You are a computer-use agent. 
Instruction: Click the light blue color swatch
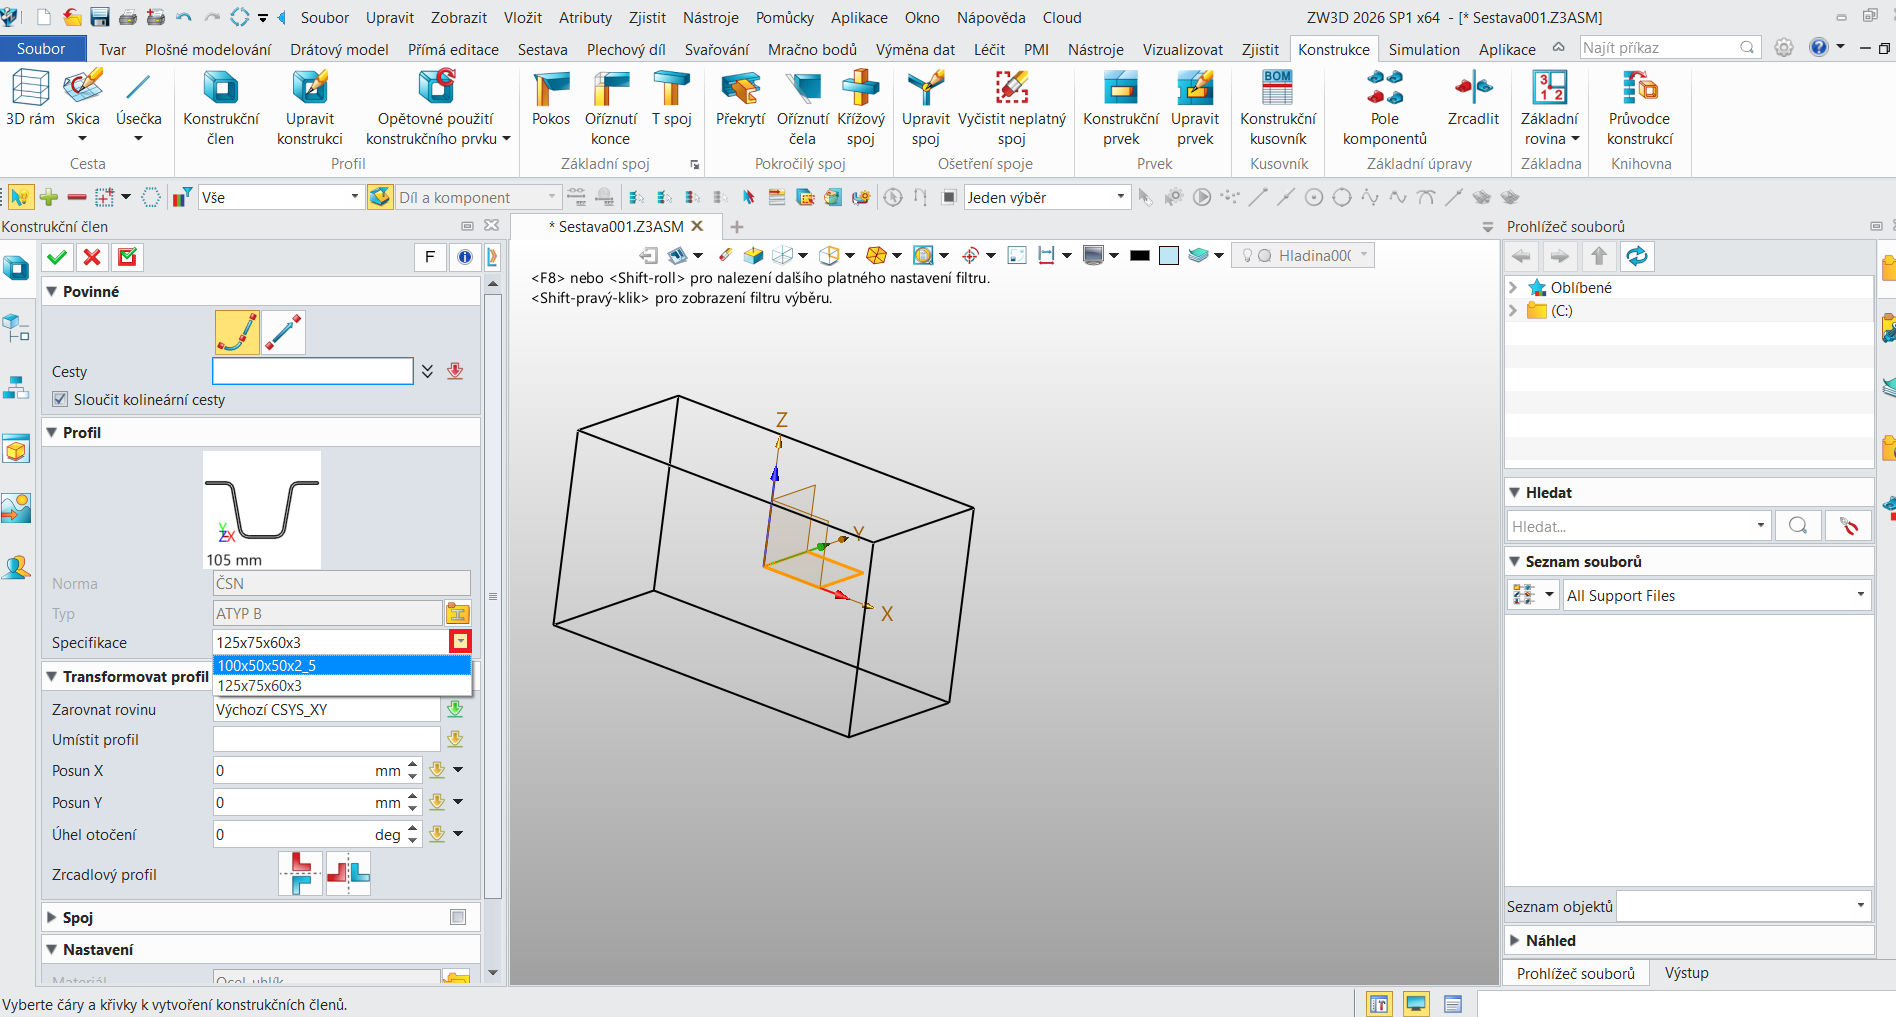click(x=1168, y=255)
